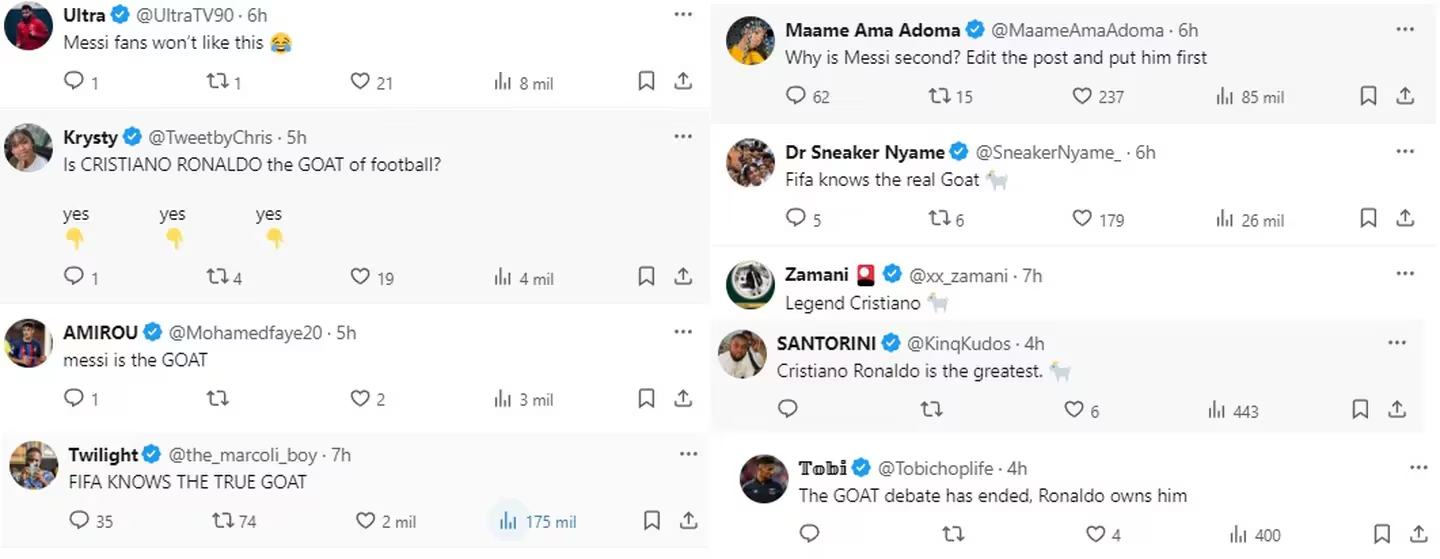
Task: Bookmark Dr Sneaker Nyame's tweet
Action: (x=1369, y=219)
